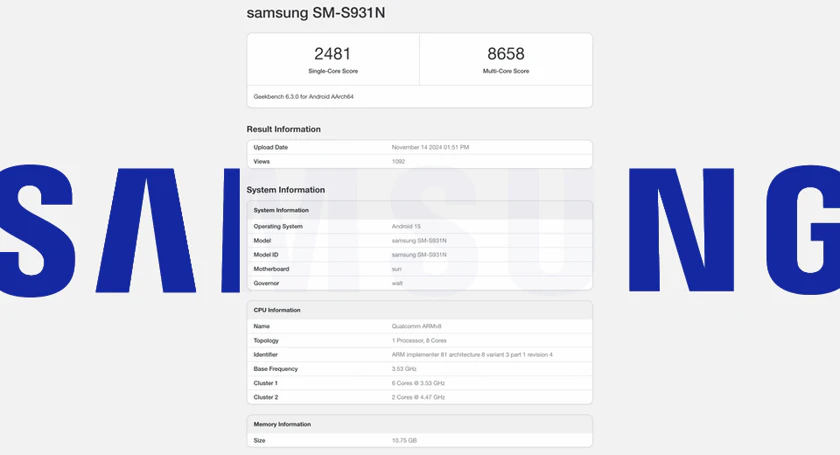
Task: Select the views count 1092
Action: click(x=398, y=161)
